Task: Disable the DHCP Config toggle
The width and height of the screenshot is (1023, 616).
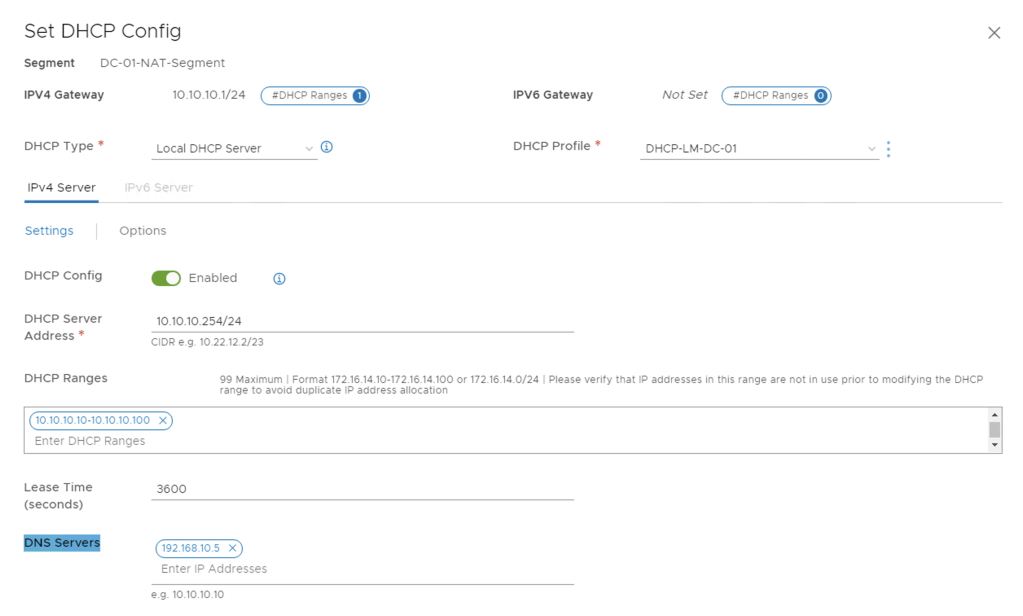Action: [x=166, y=278]
